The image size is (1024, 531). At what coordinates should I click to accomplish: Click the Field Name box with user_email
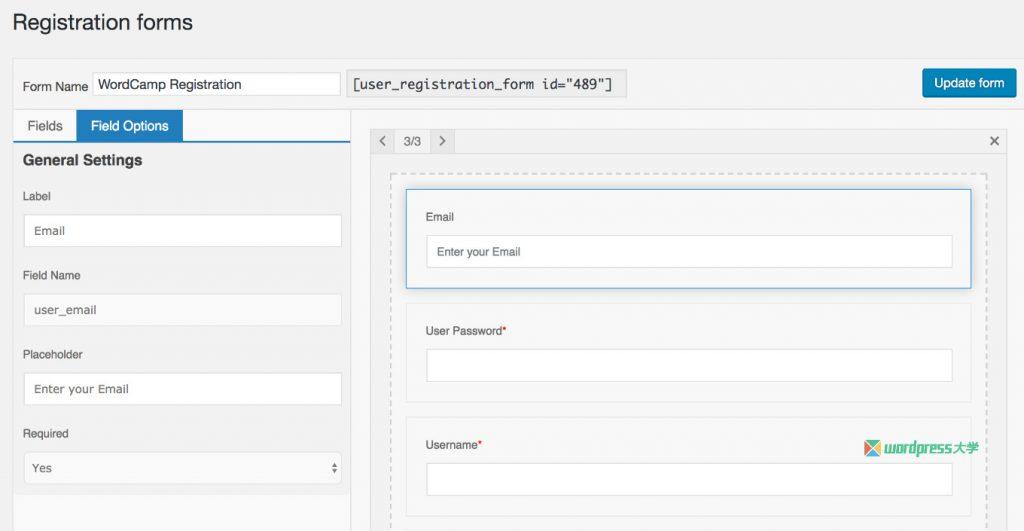click(182, 310)
